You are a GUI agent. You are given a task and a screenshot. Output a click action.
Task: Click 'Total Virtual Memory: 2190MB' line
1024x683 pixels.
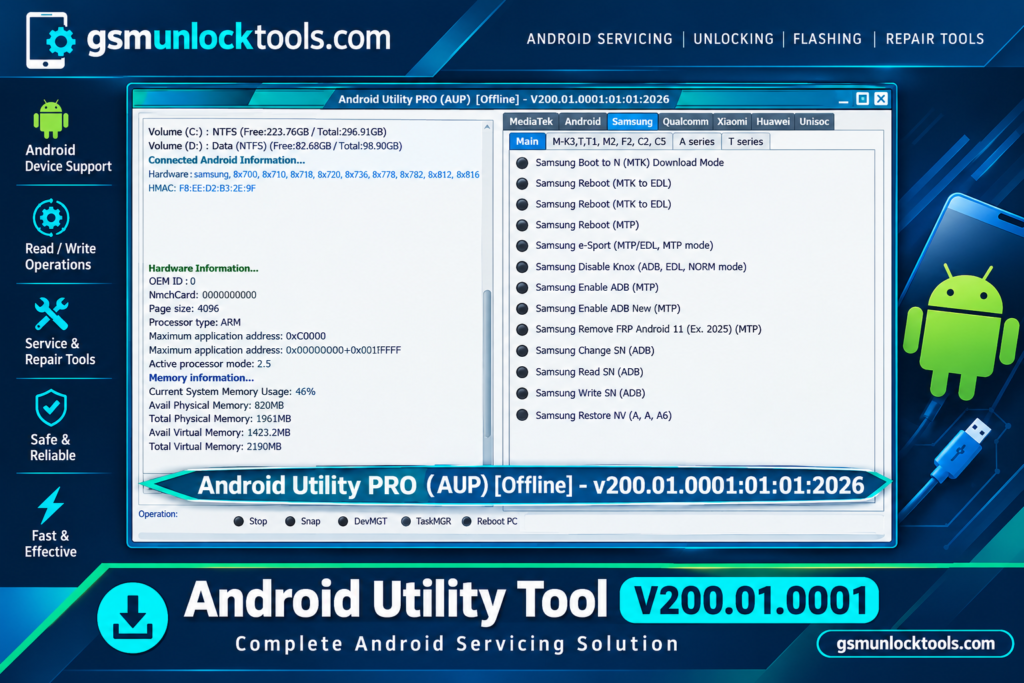[x=215, y=447]
